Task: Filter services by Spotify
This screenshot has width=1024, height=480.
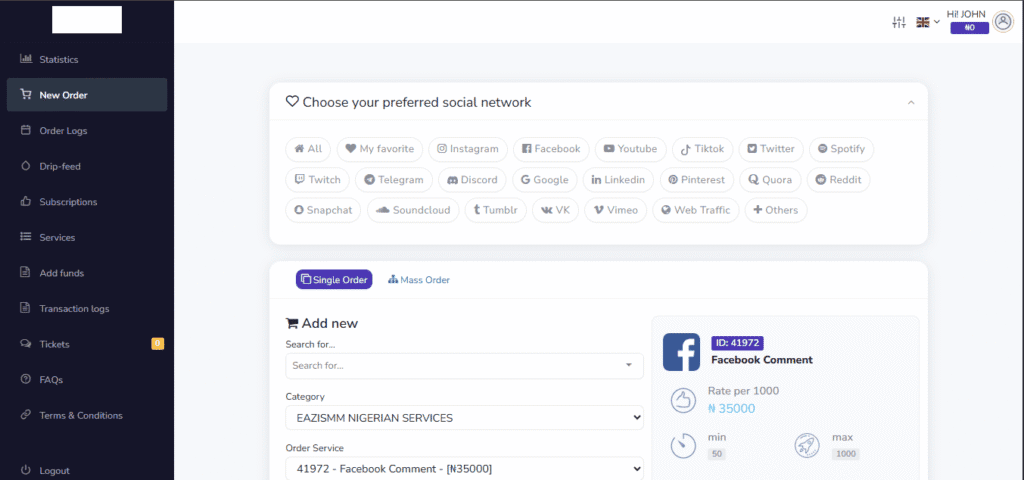Action: coord(841,149)
